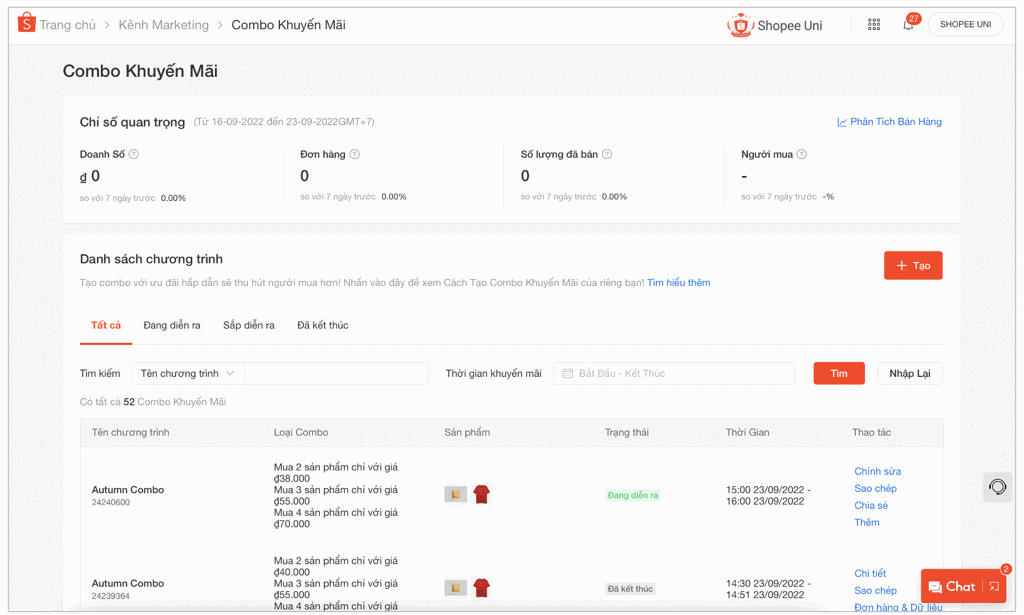The width and height of the screenshot is (1024, 615).
Task: Open the Tìm hiểu thêm link
Action: (x=679, y=283)
